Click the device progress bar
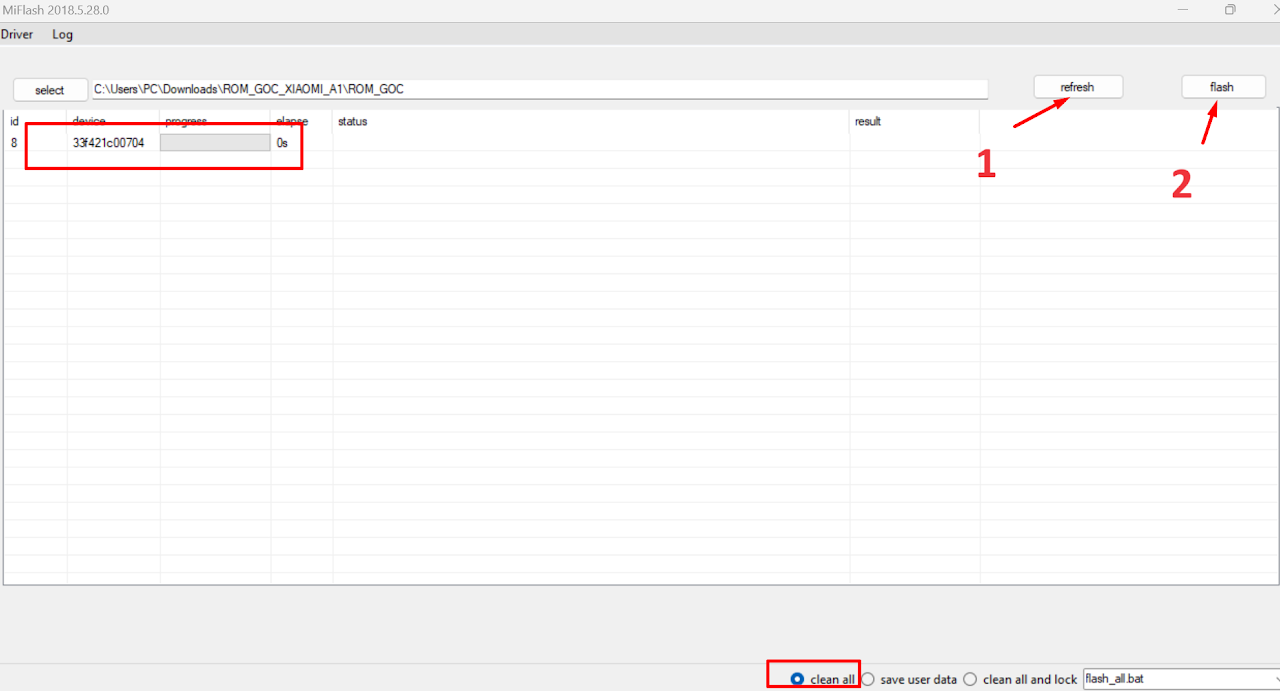 215,143
